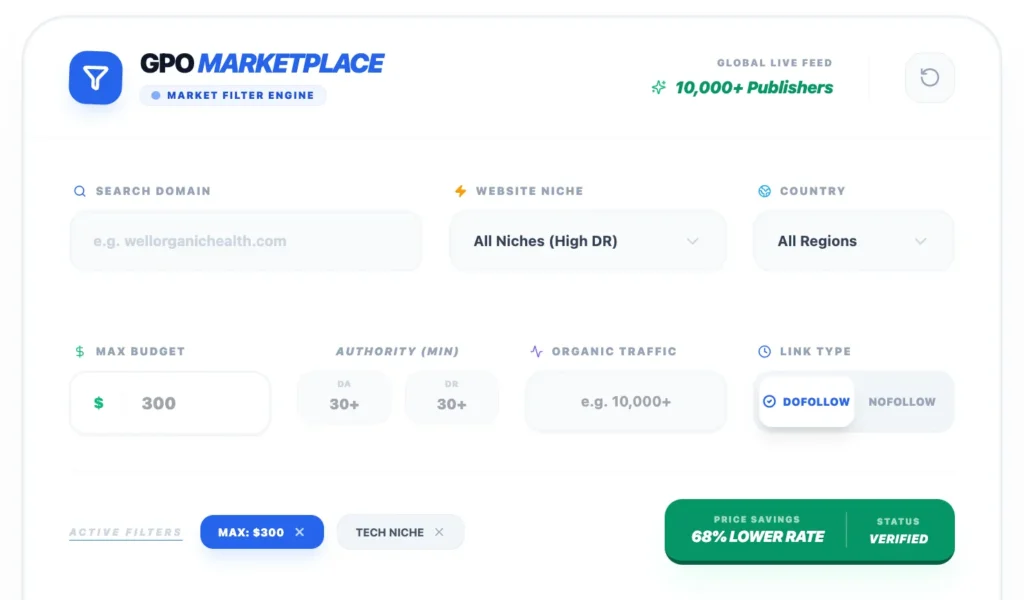Screen dimensions: 1024x600
Task: Click the magnifier icon next to Search Domain
Action: click(x=80, y=191)
